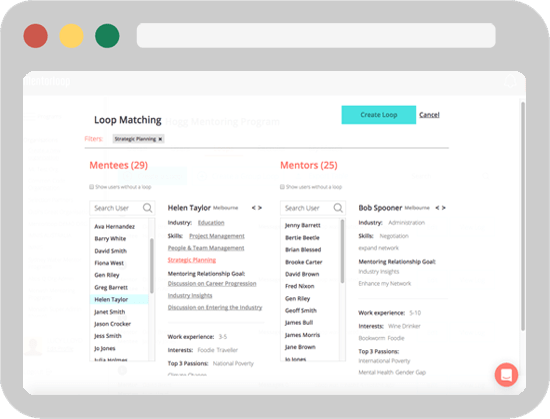Click Discussion on Career Progression goal link
Viewport: 550px width, 419px height.
(x=212, y=283)
